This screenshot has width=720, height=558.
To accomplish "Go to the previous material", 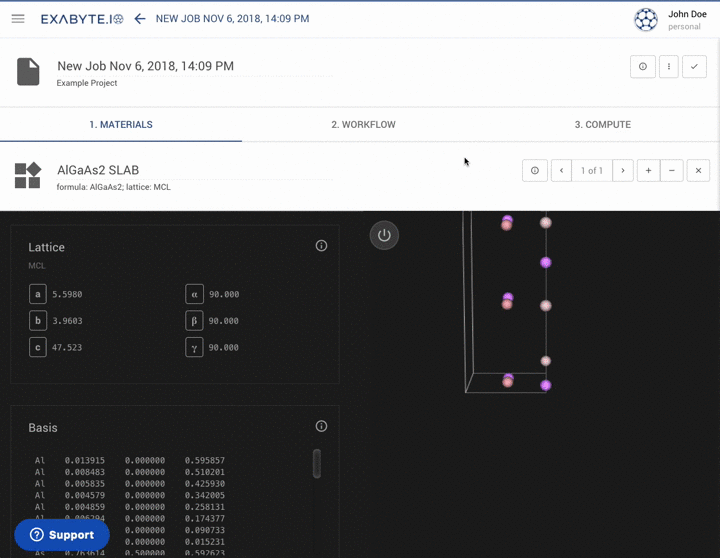I will [x=562, y=171].
